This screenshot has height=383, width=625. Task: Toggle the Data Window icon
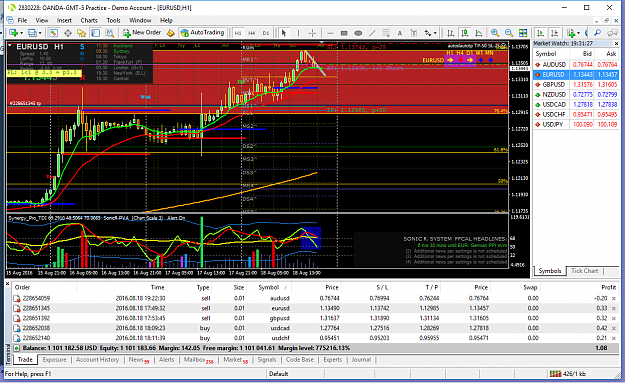pos(68,33)
